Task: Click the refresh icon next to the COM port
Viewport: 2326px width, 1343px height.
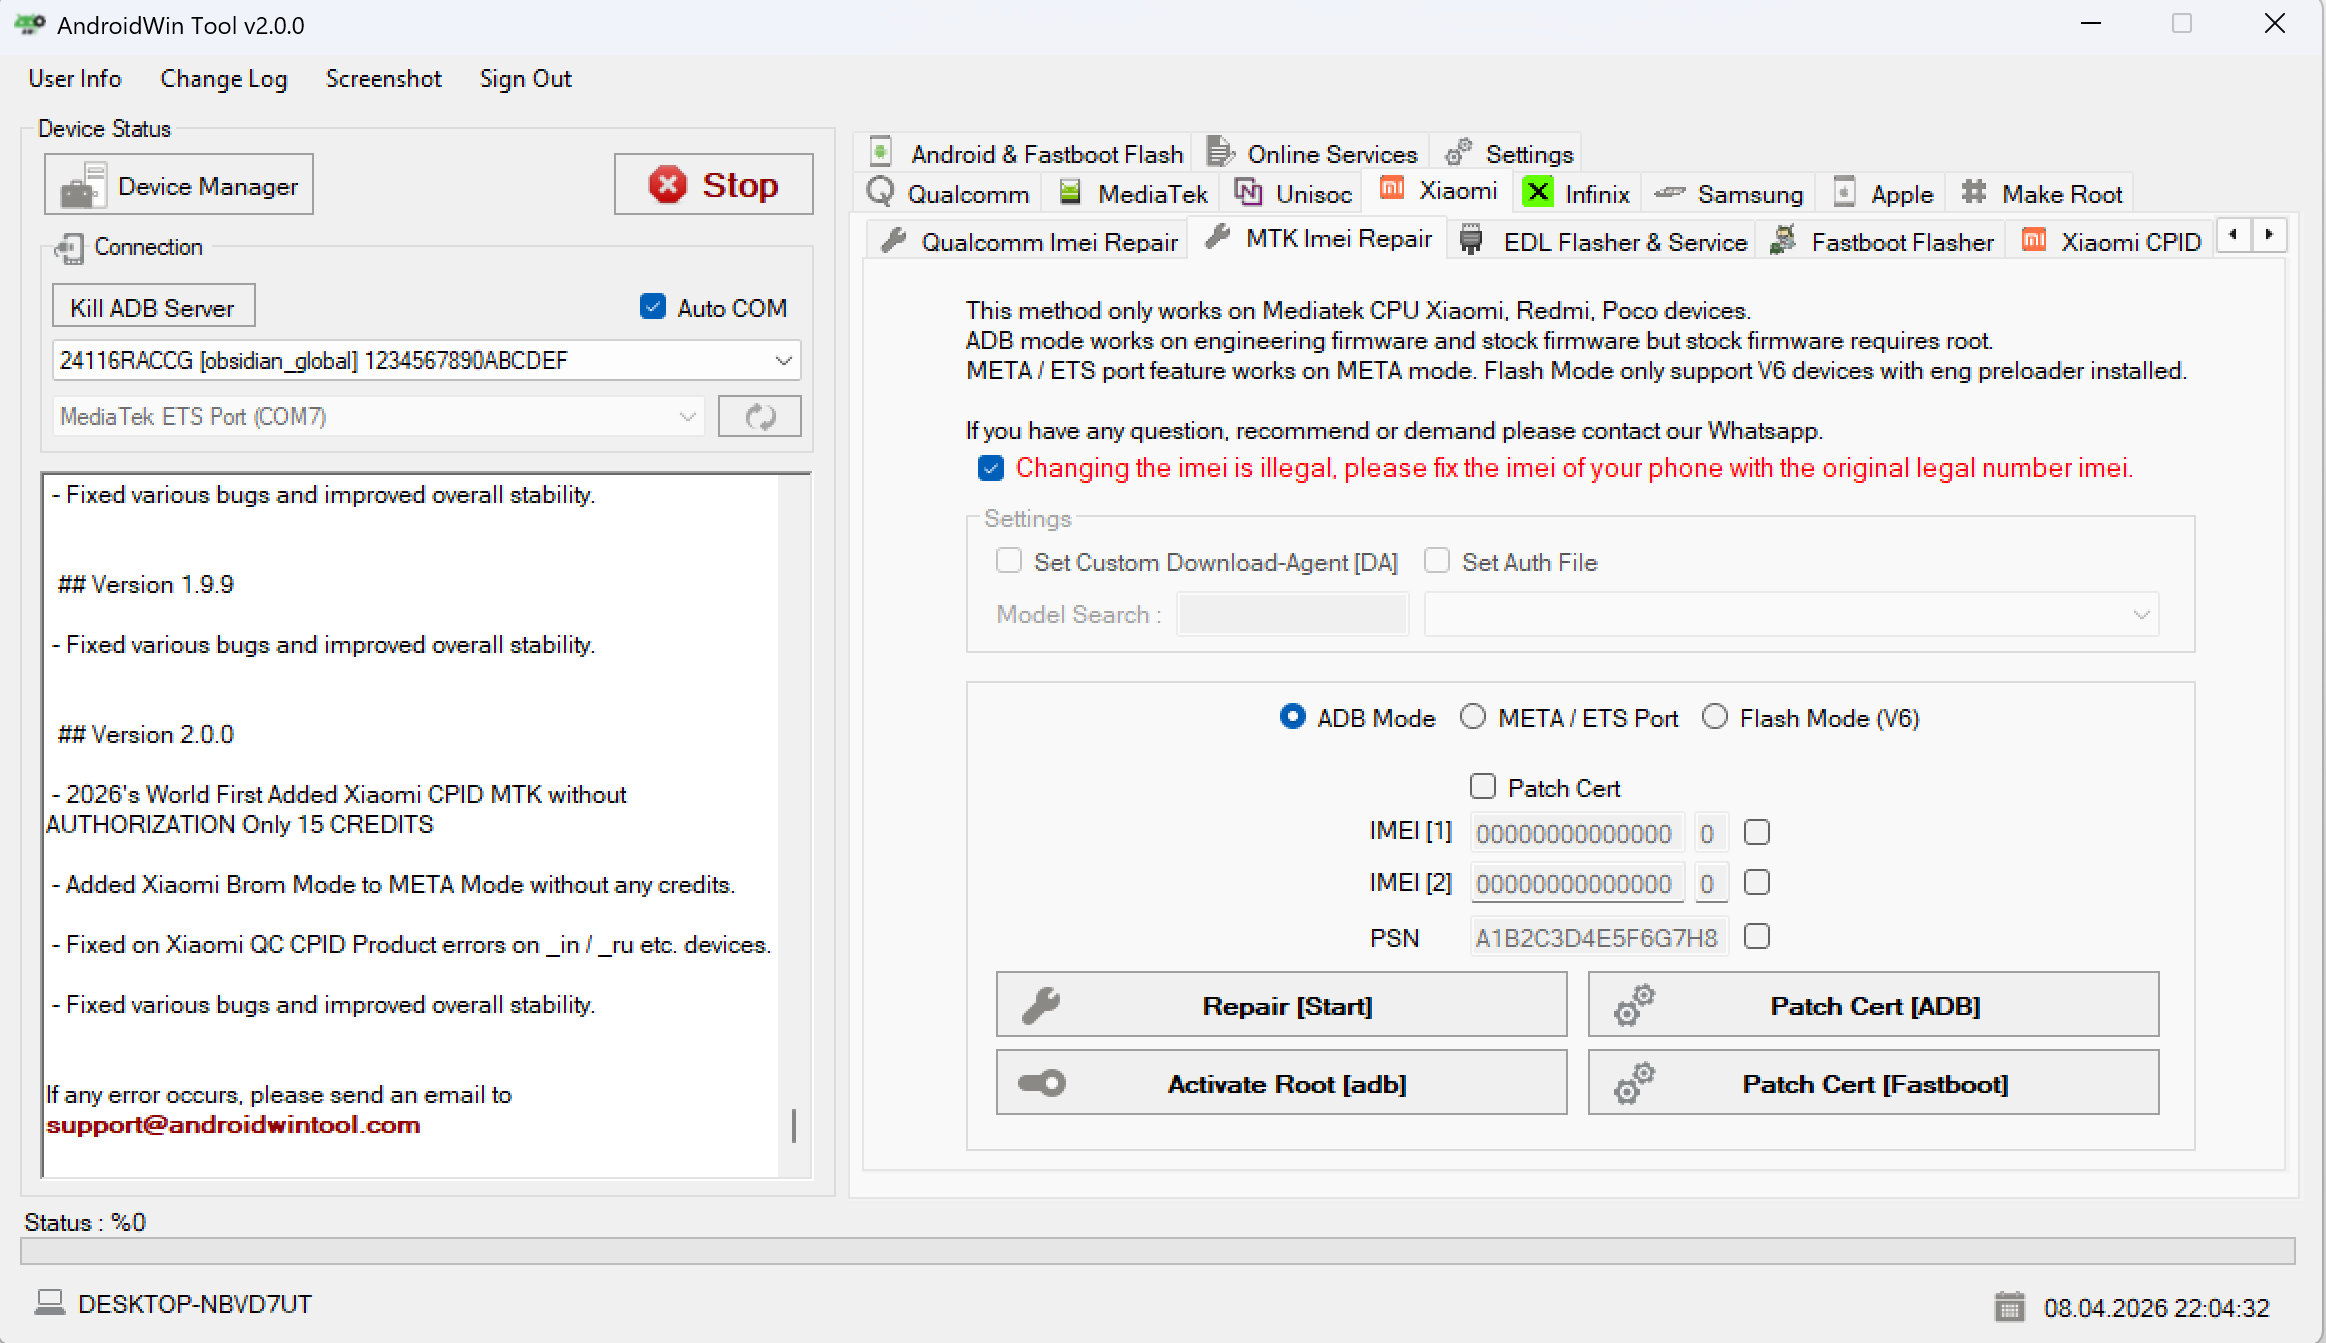Action: click(x=759, y=416)
